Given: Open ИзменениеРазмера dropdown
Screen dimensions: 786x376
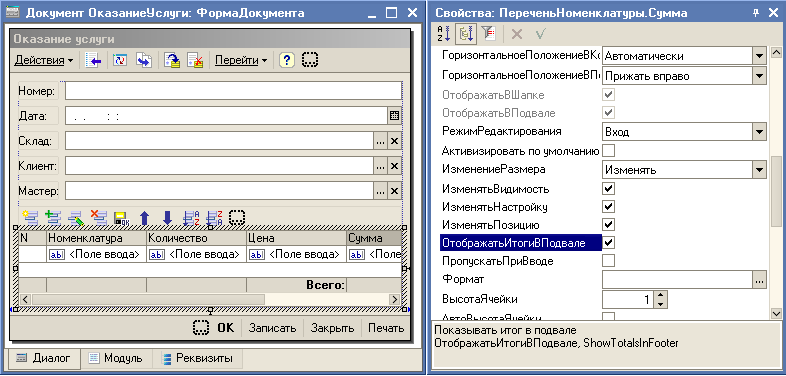Looking at the screenshot, I should point(759,170).
